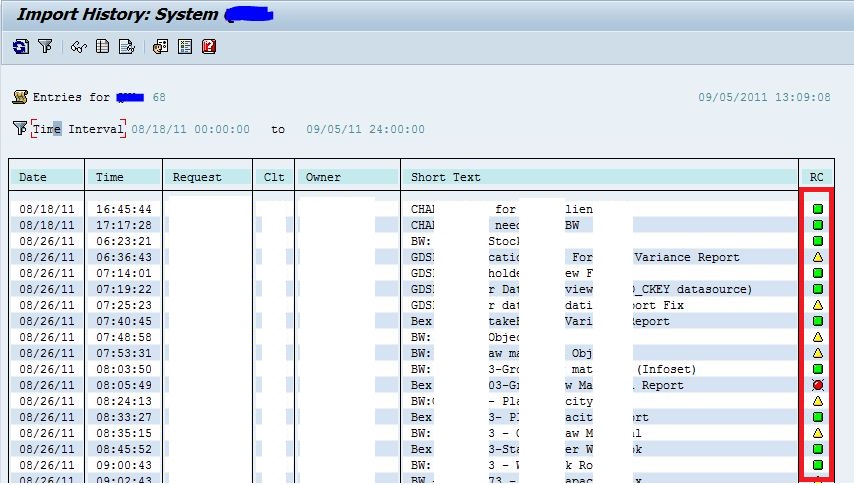
Task: Open the personal settings icon
Action: pyautogui.click(x=160, y=47)
